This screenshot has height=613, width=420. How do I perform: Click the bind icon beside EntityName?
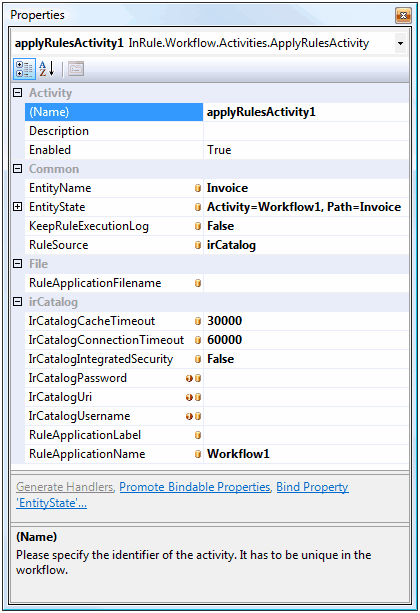point(198,188)
